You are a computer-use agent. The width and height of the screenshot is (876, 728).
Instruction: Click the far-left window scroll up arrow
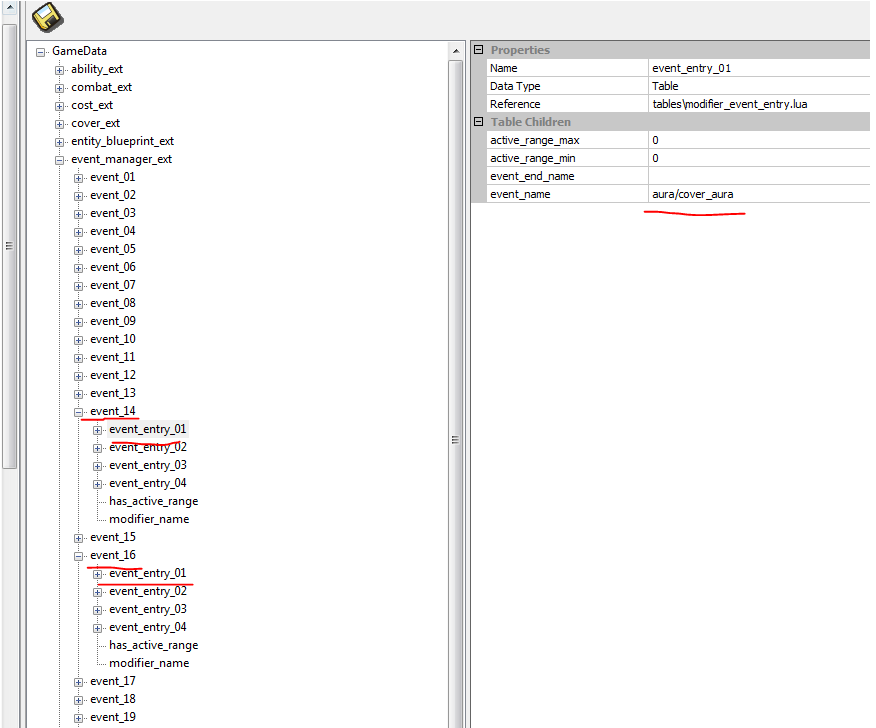pyautogui.click(x=9, y=7)
